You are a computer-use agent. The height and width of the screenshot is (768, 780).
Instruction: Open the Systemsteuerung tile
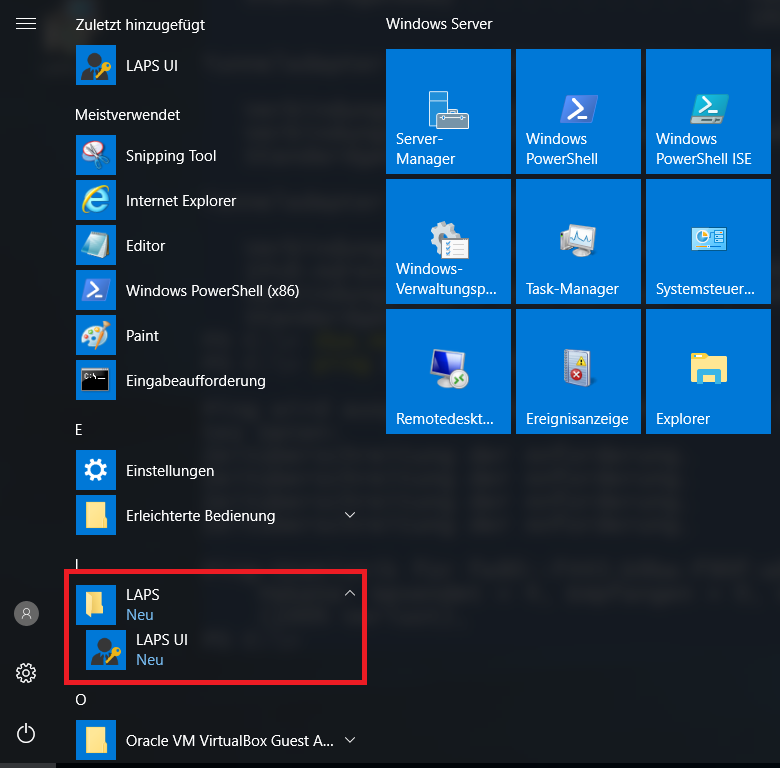coord(708,242)
